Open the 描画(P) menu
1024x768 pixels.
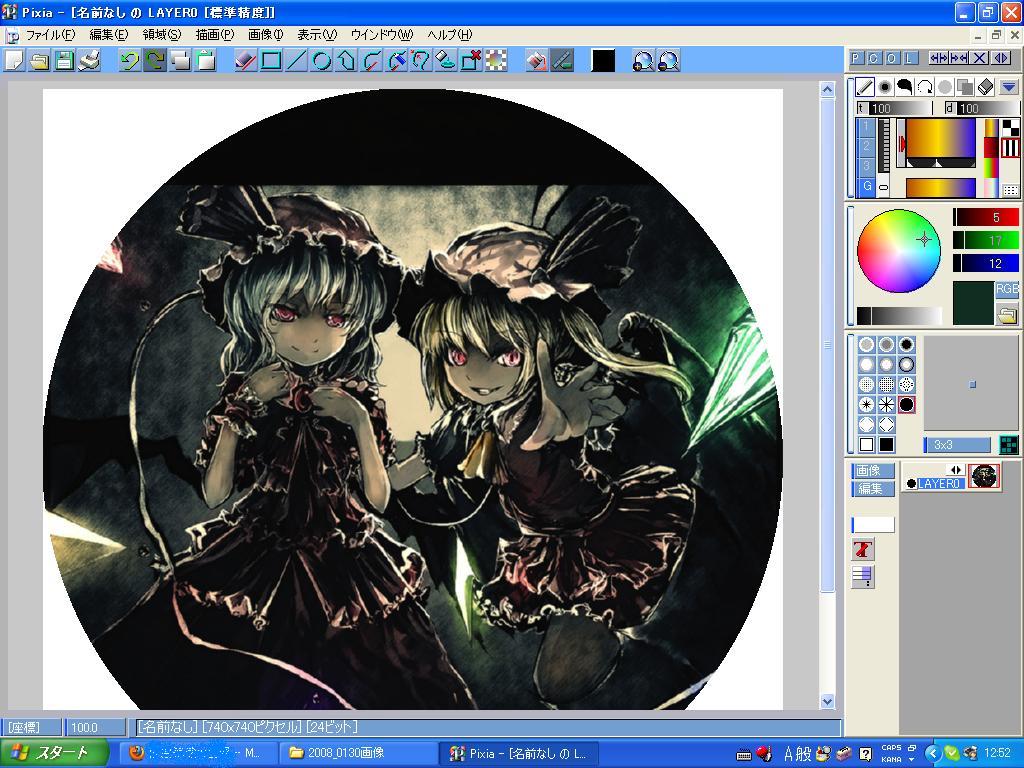tap(214, 35)
